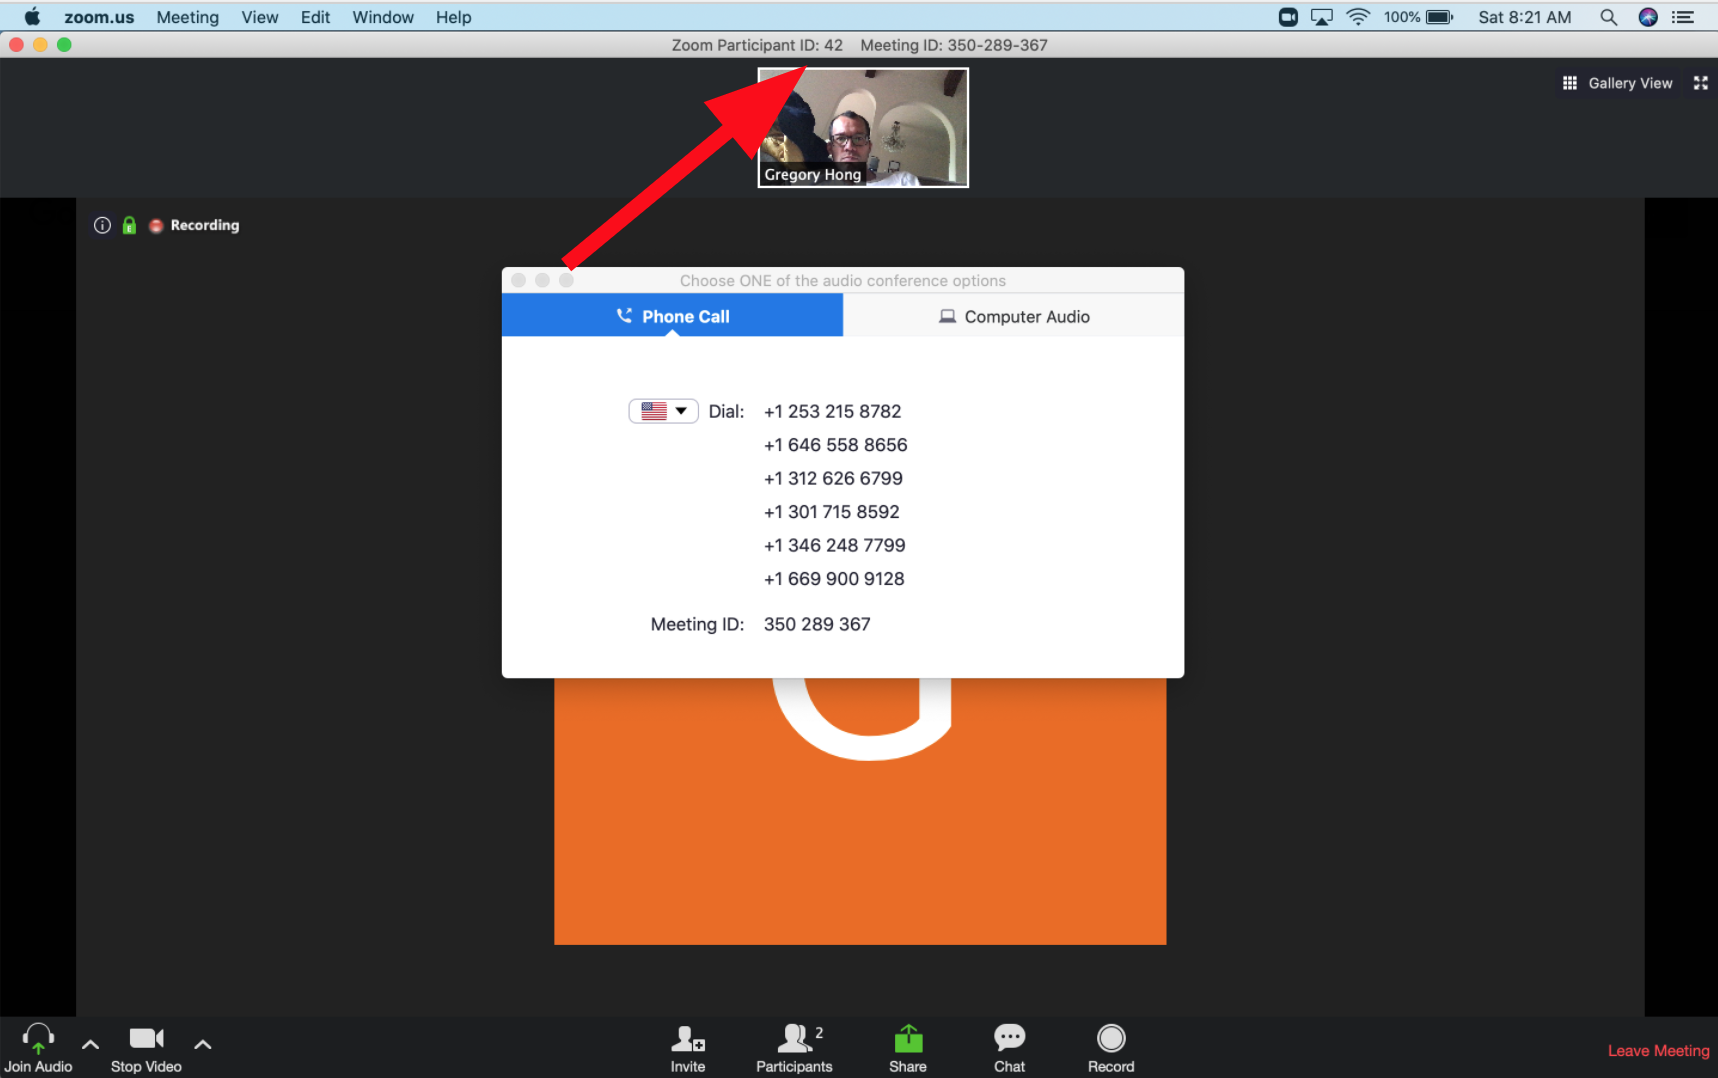Click the Siri icon in menu bar
The image size is (1718, 1078).
pos(1648,17)
